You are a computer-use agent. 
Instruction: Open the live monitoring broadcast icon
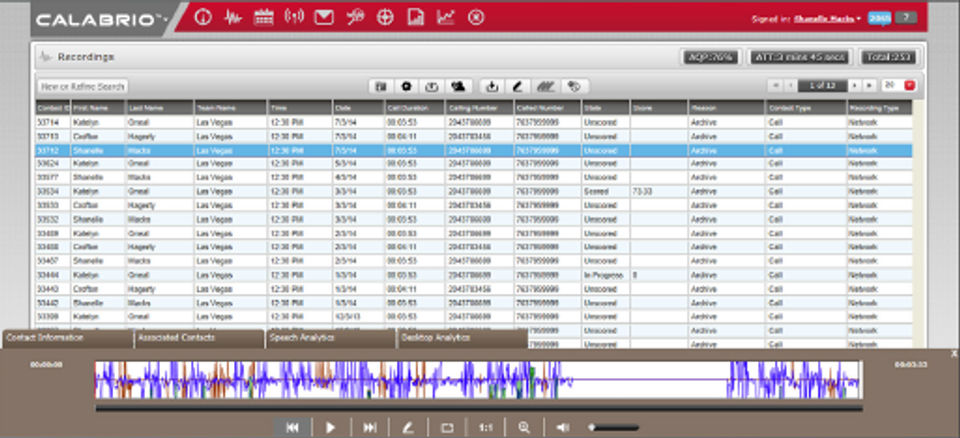293,17
